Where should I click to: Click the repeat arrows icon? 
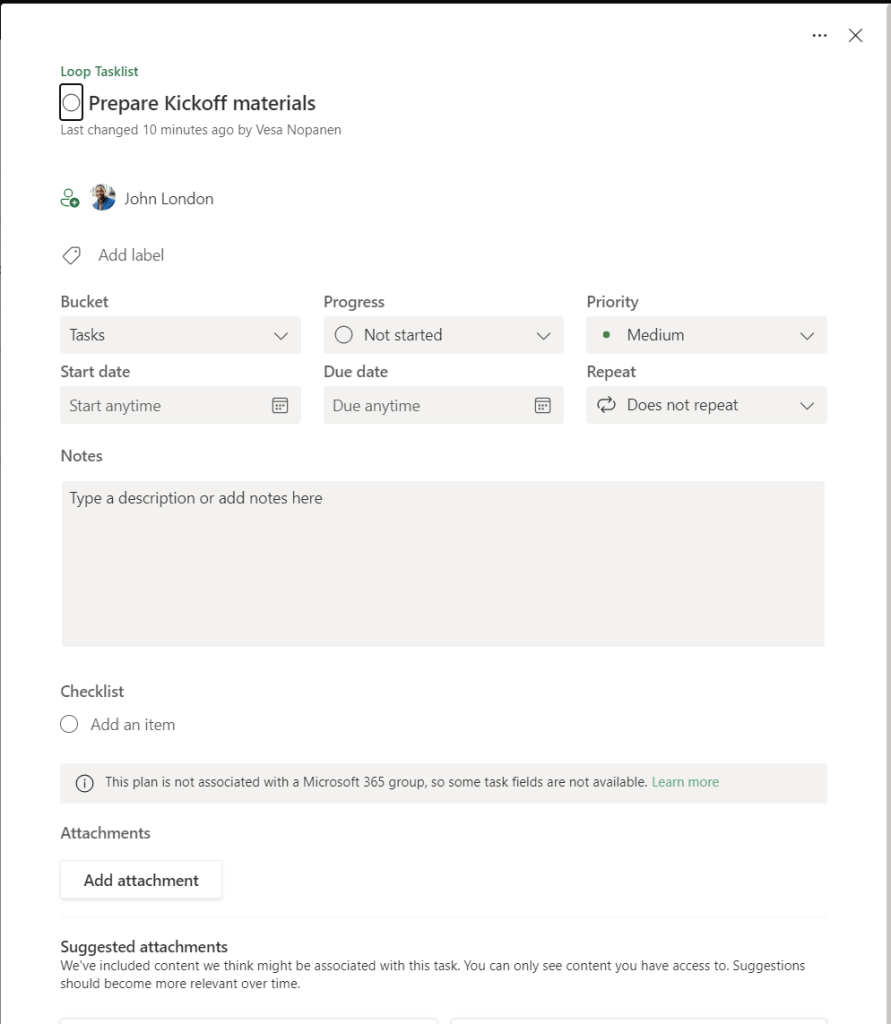tap(606, 405)
